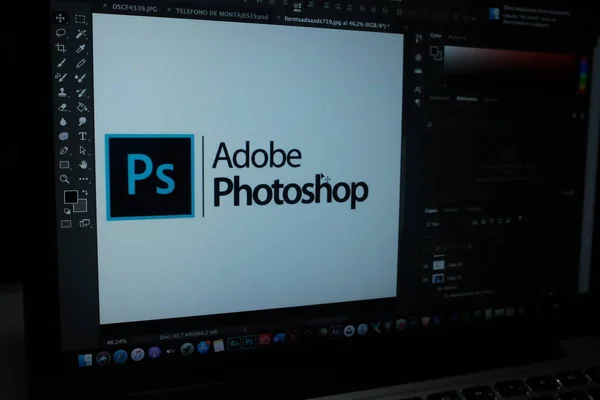Select the Zoom magnifier tool
The height and width of the screenshot is (400, 600).
[64, 179]
